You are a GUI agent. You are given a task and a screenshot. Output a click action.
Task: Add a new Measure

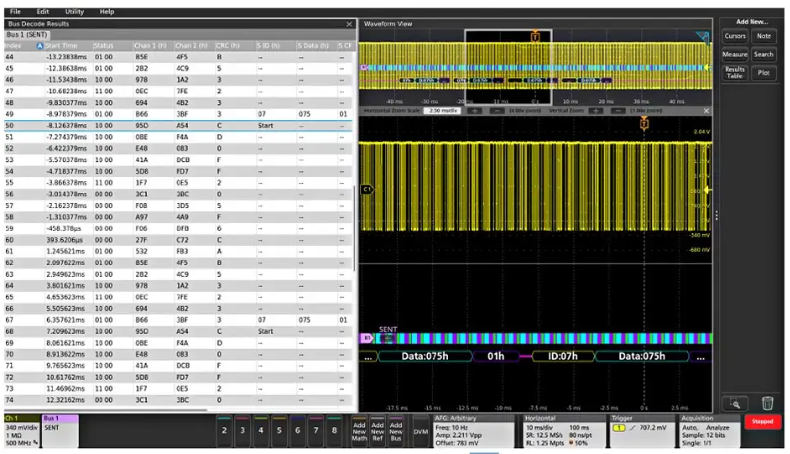tap(735, 54)
